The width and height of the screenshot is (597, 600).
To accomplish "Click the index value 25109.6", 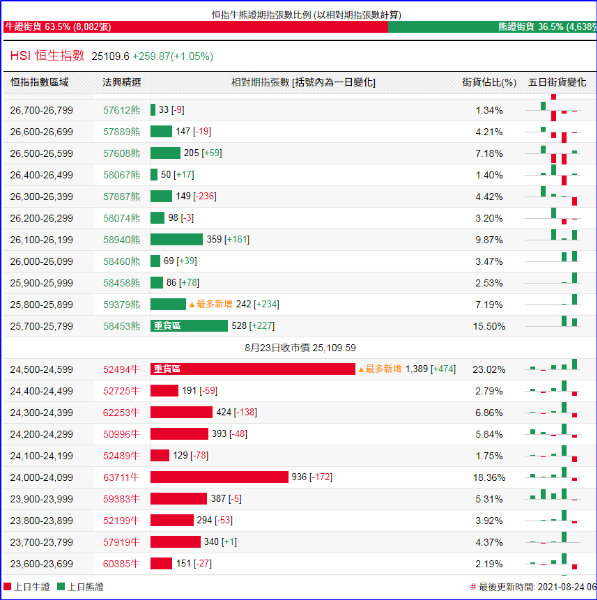I will coord(111,57).
